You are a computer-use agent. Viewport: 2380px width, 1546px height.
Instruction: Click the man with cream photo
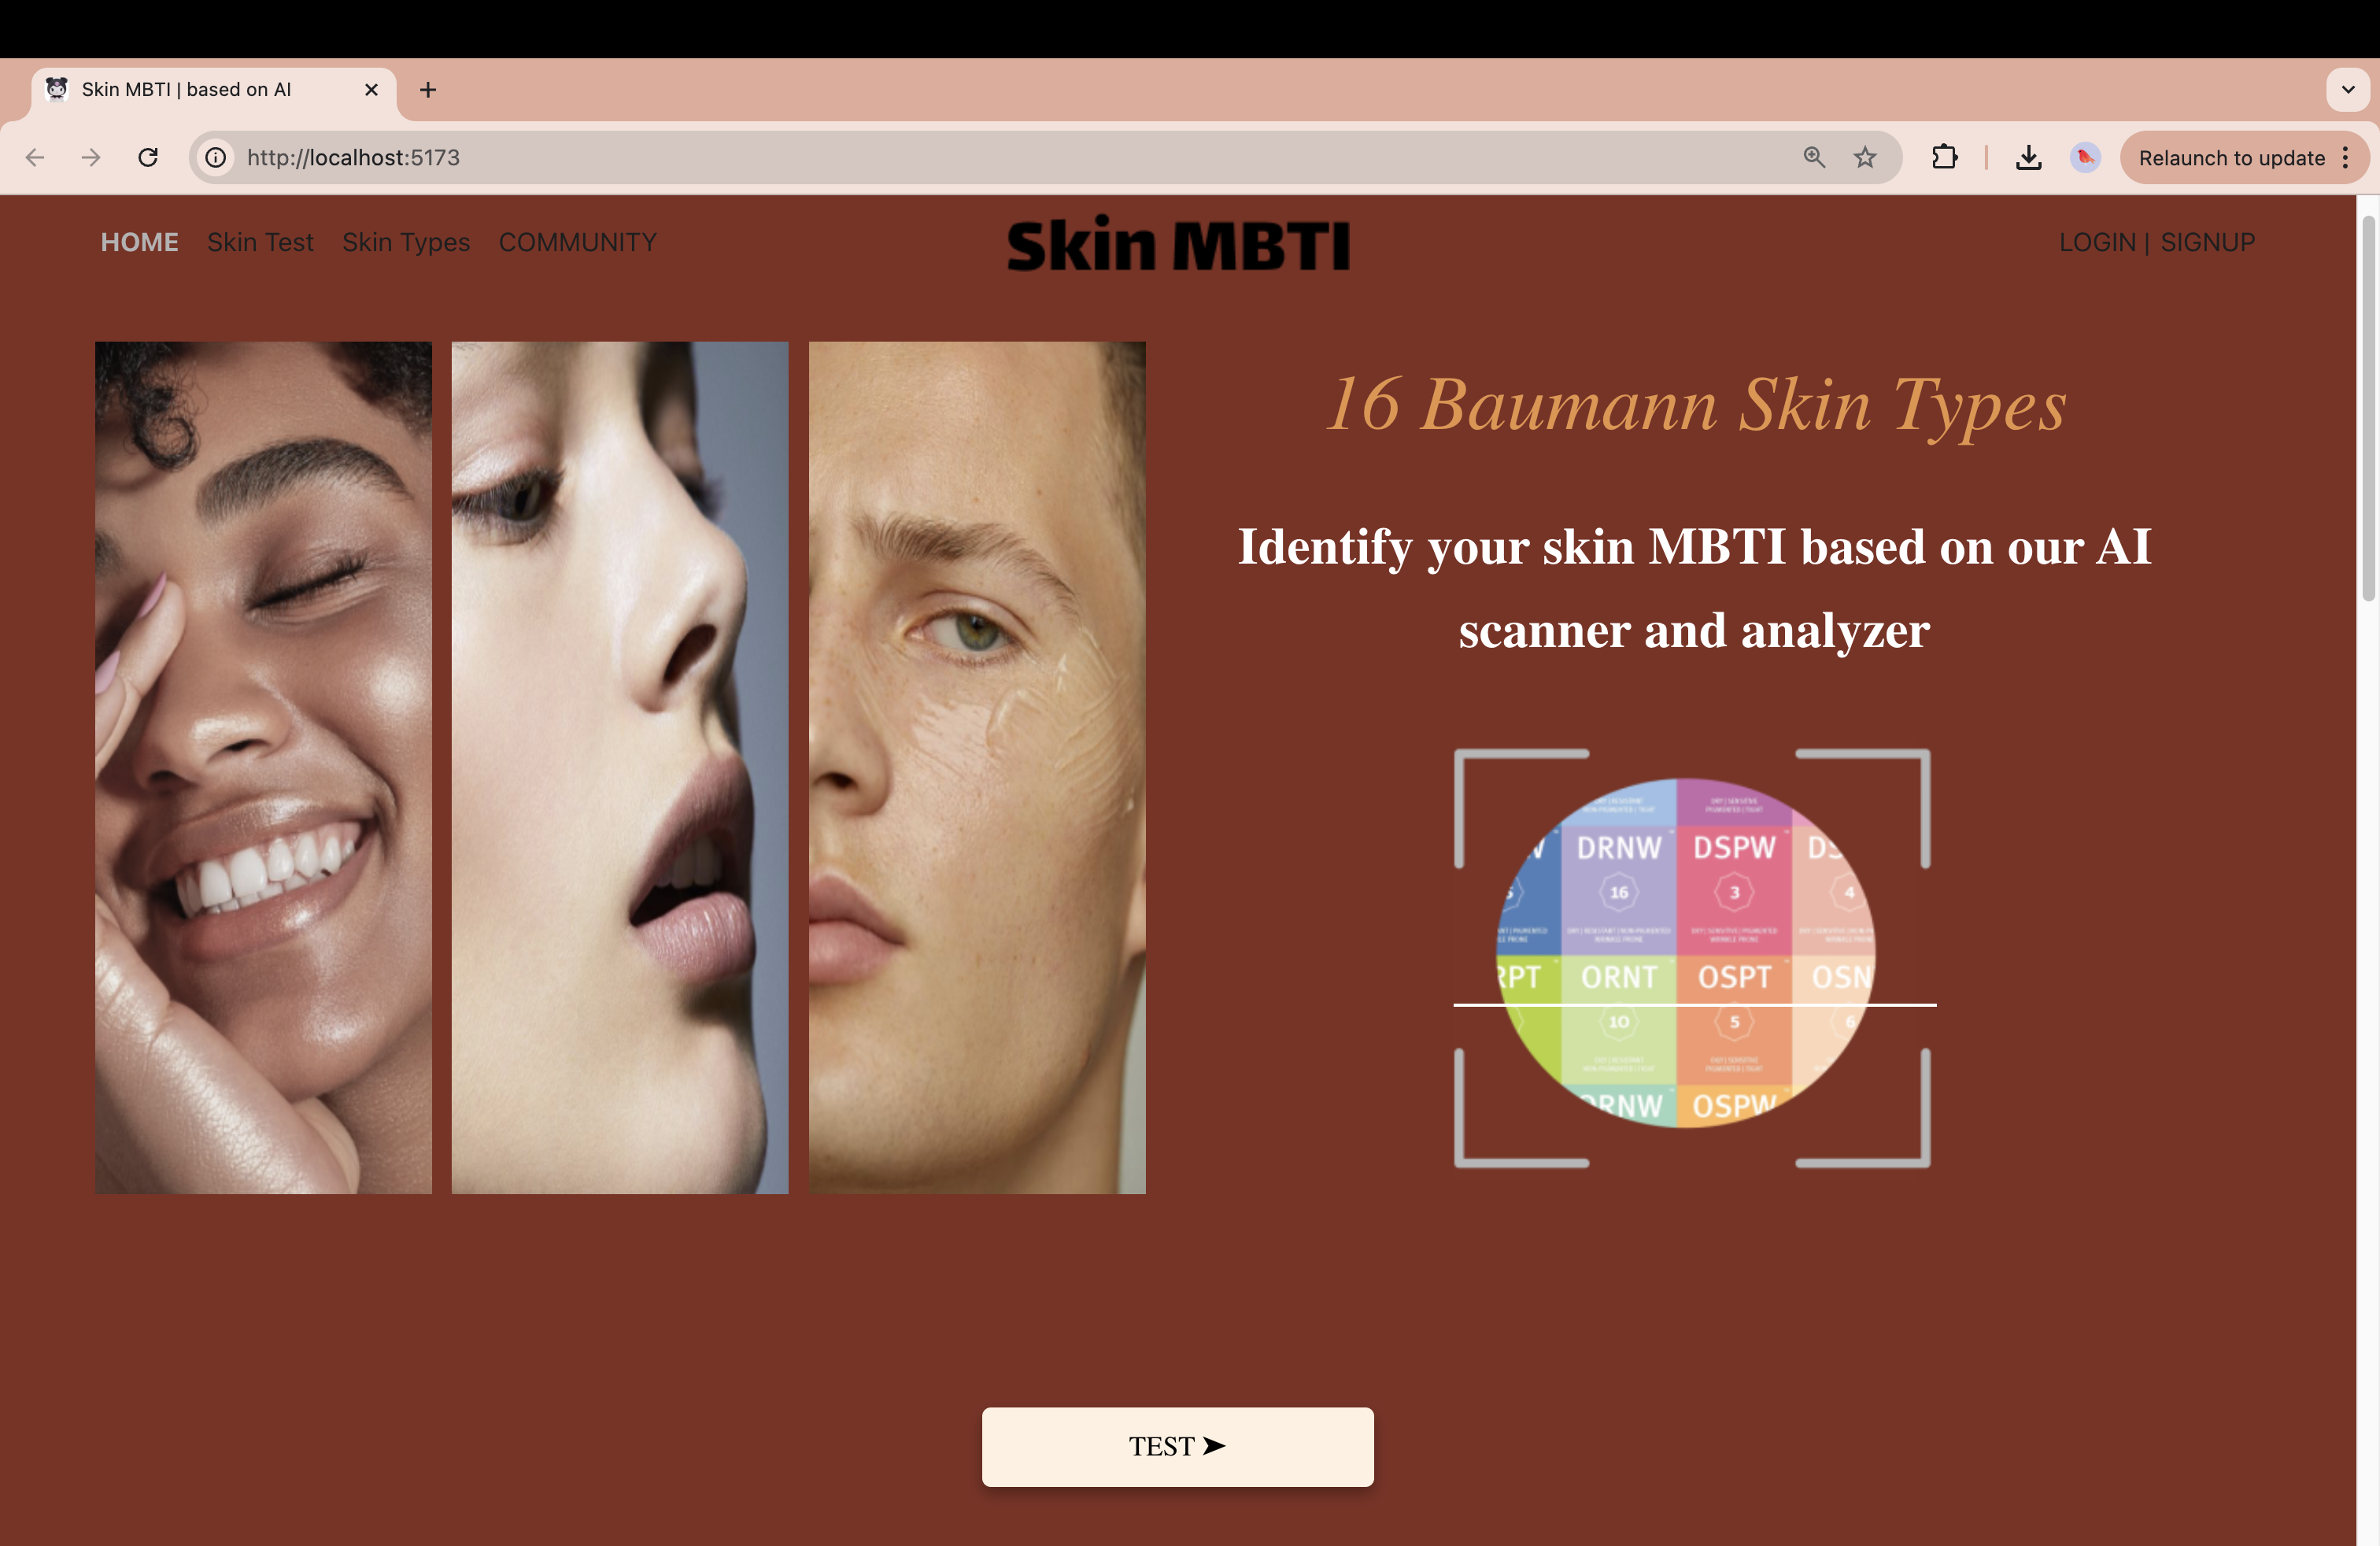click(x=977, y=767)
